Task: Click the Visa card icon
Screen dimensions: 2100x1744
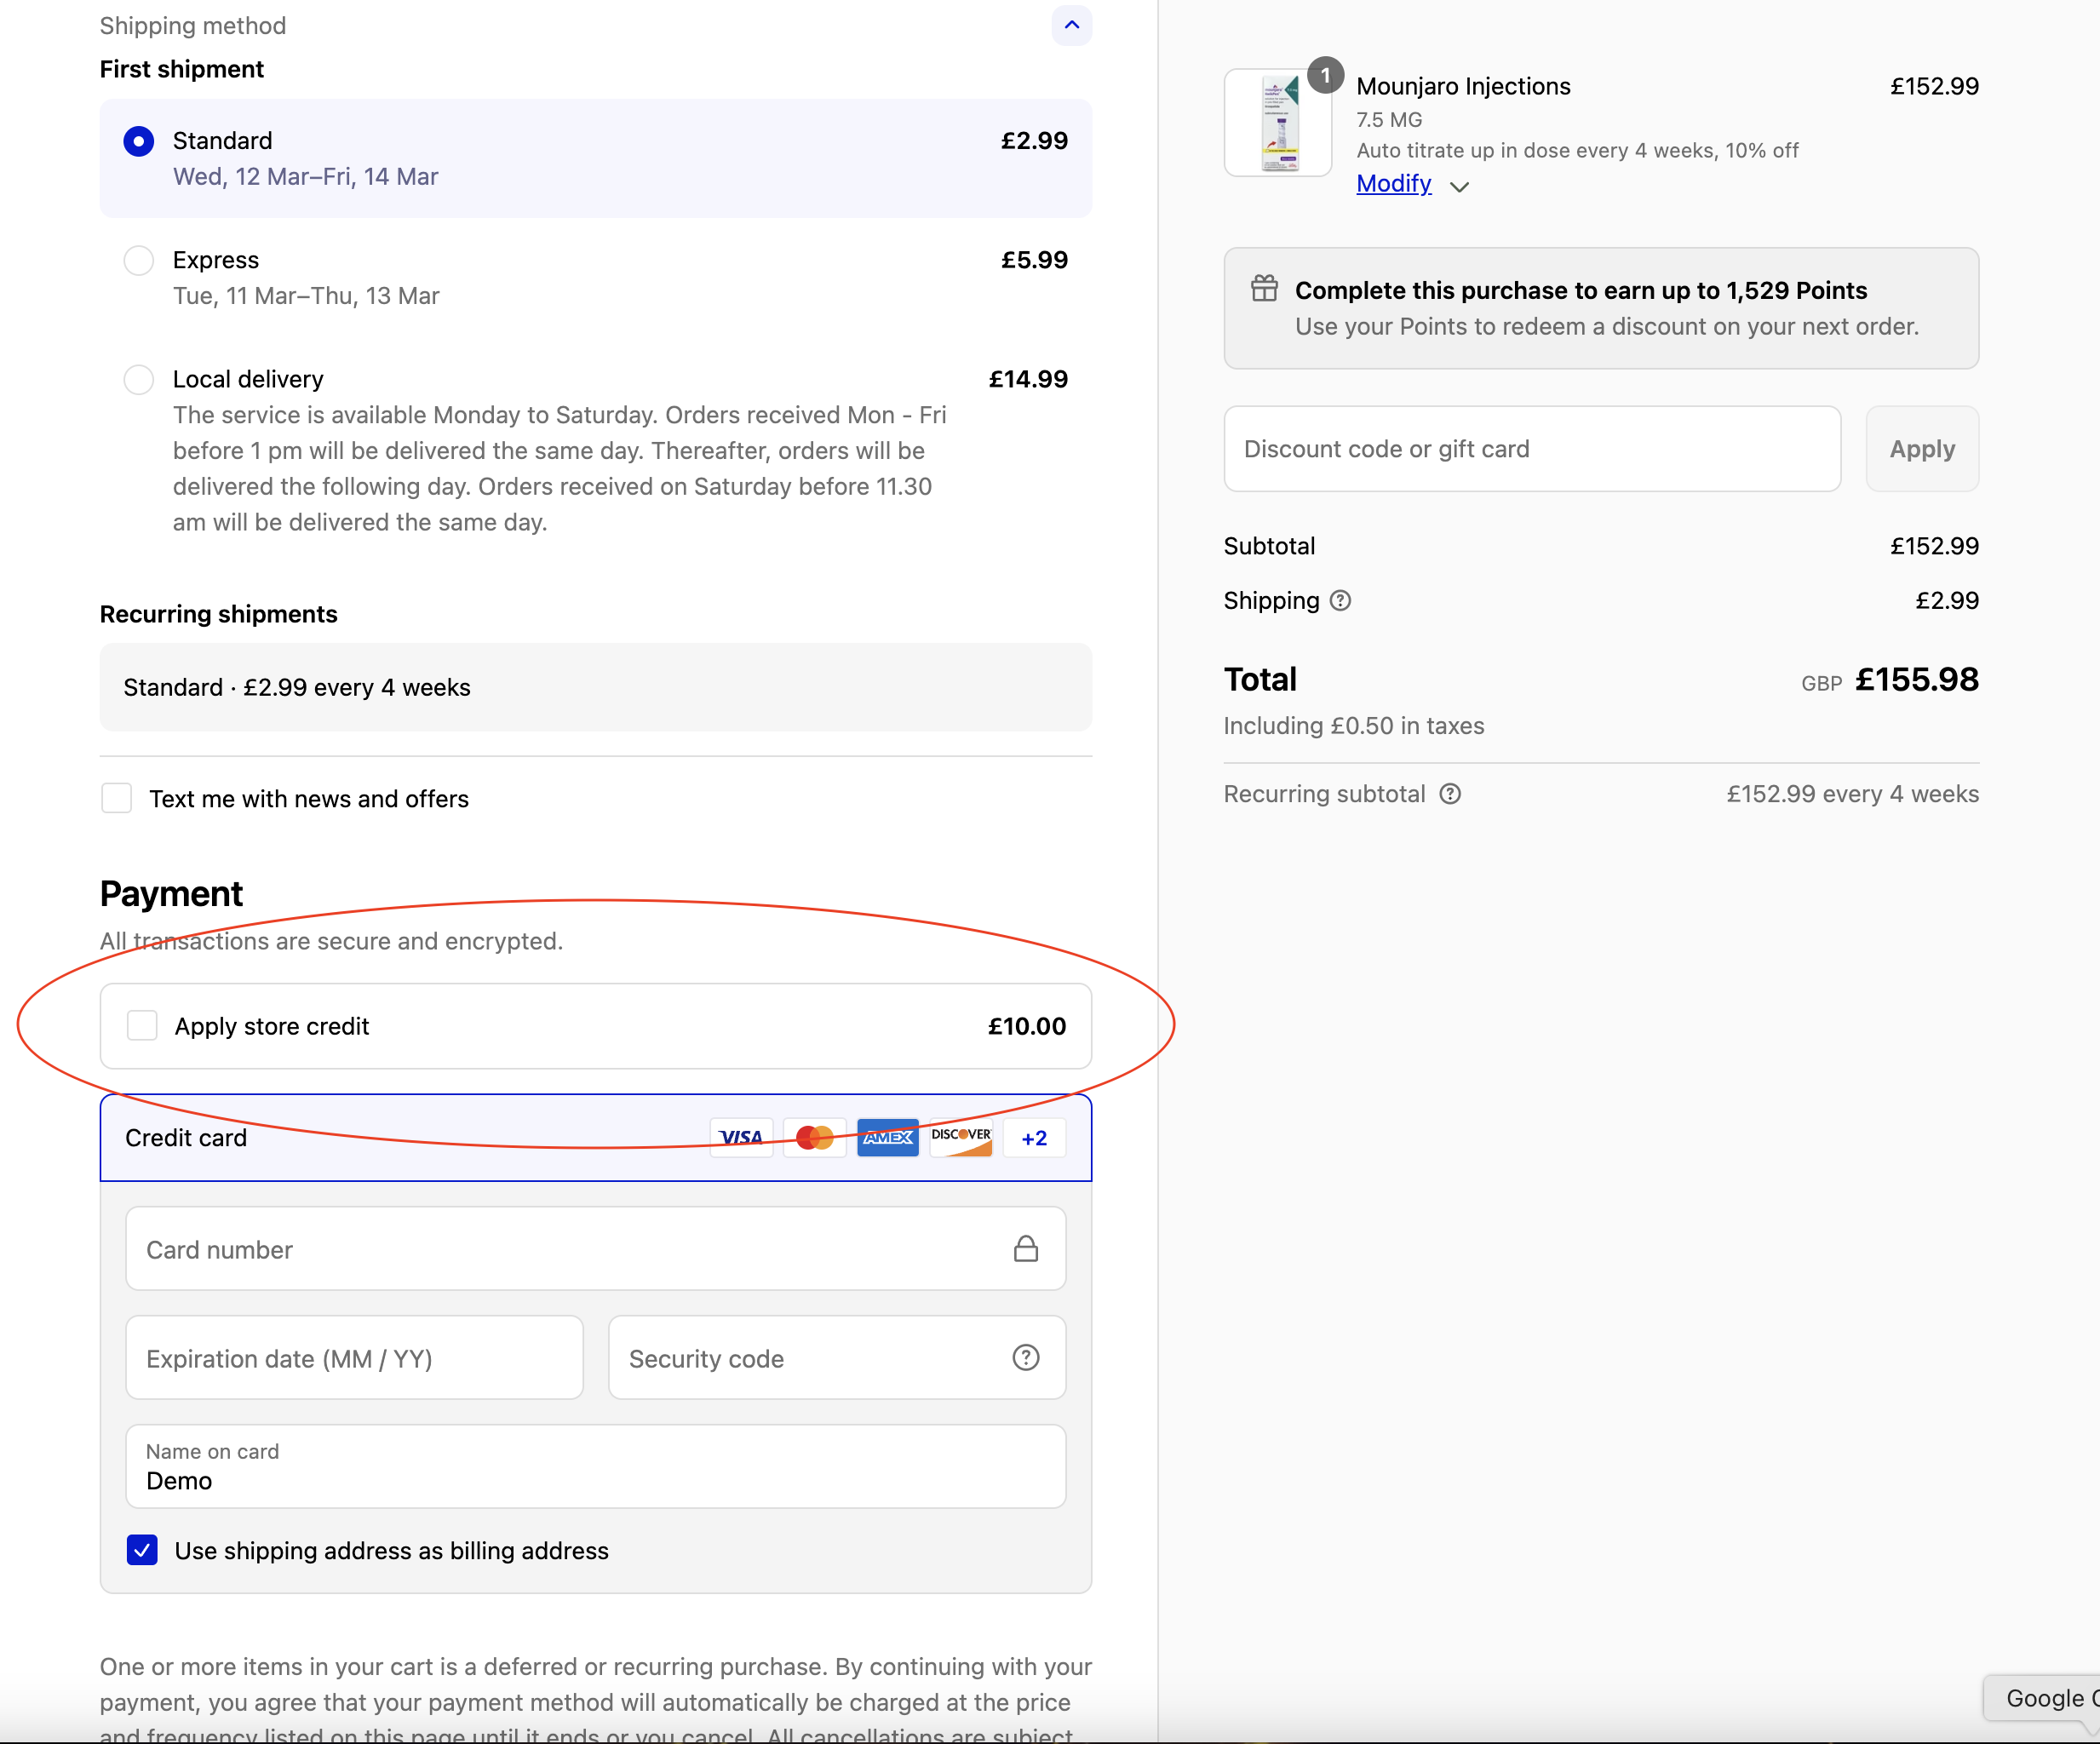Action: (741, 1138)
